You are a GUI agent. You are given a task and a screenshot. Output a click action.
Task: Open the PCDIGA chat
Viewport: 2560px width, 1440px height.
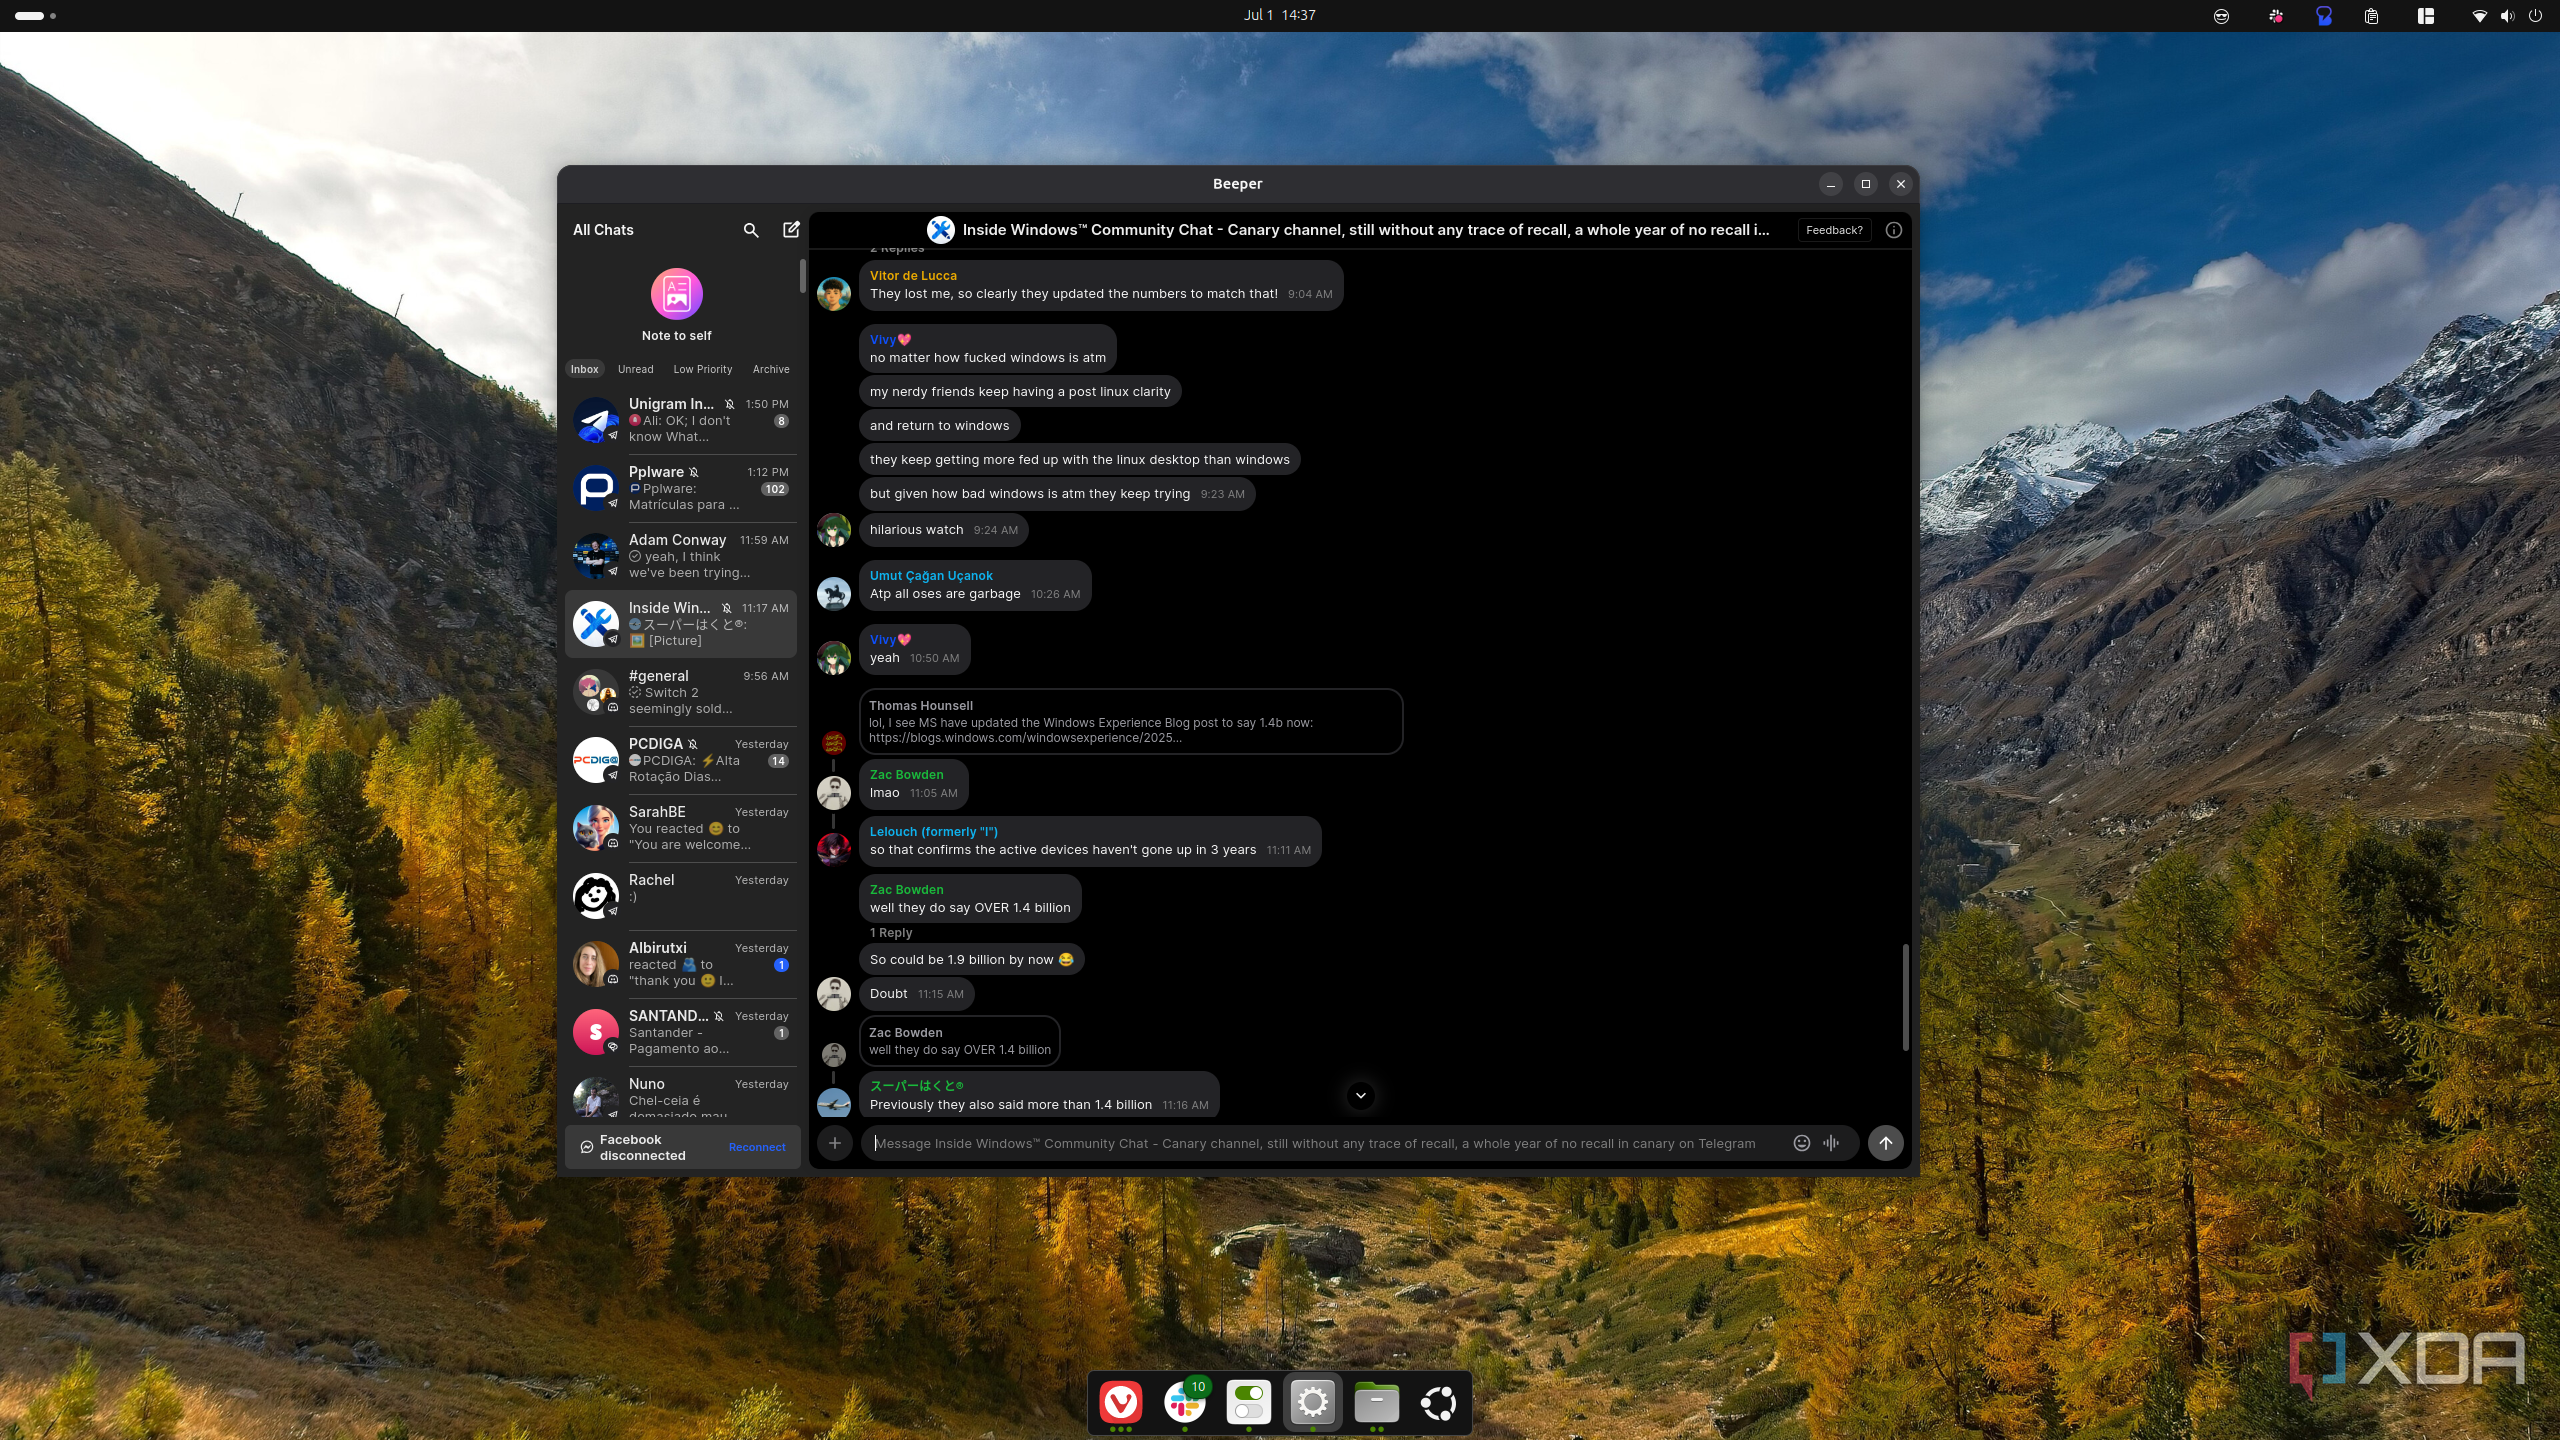681,760
